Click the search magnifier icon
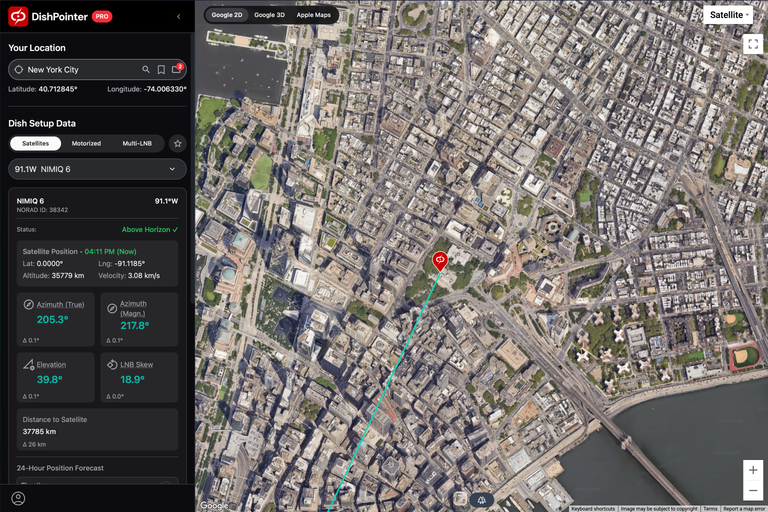768x512 pixels. [x=145, y=70]
